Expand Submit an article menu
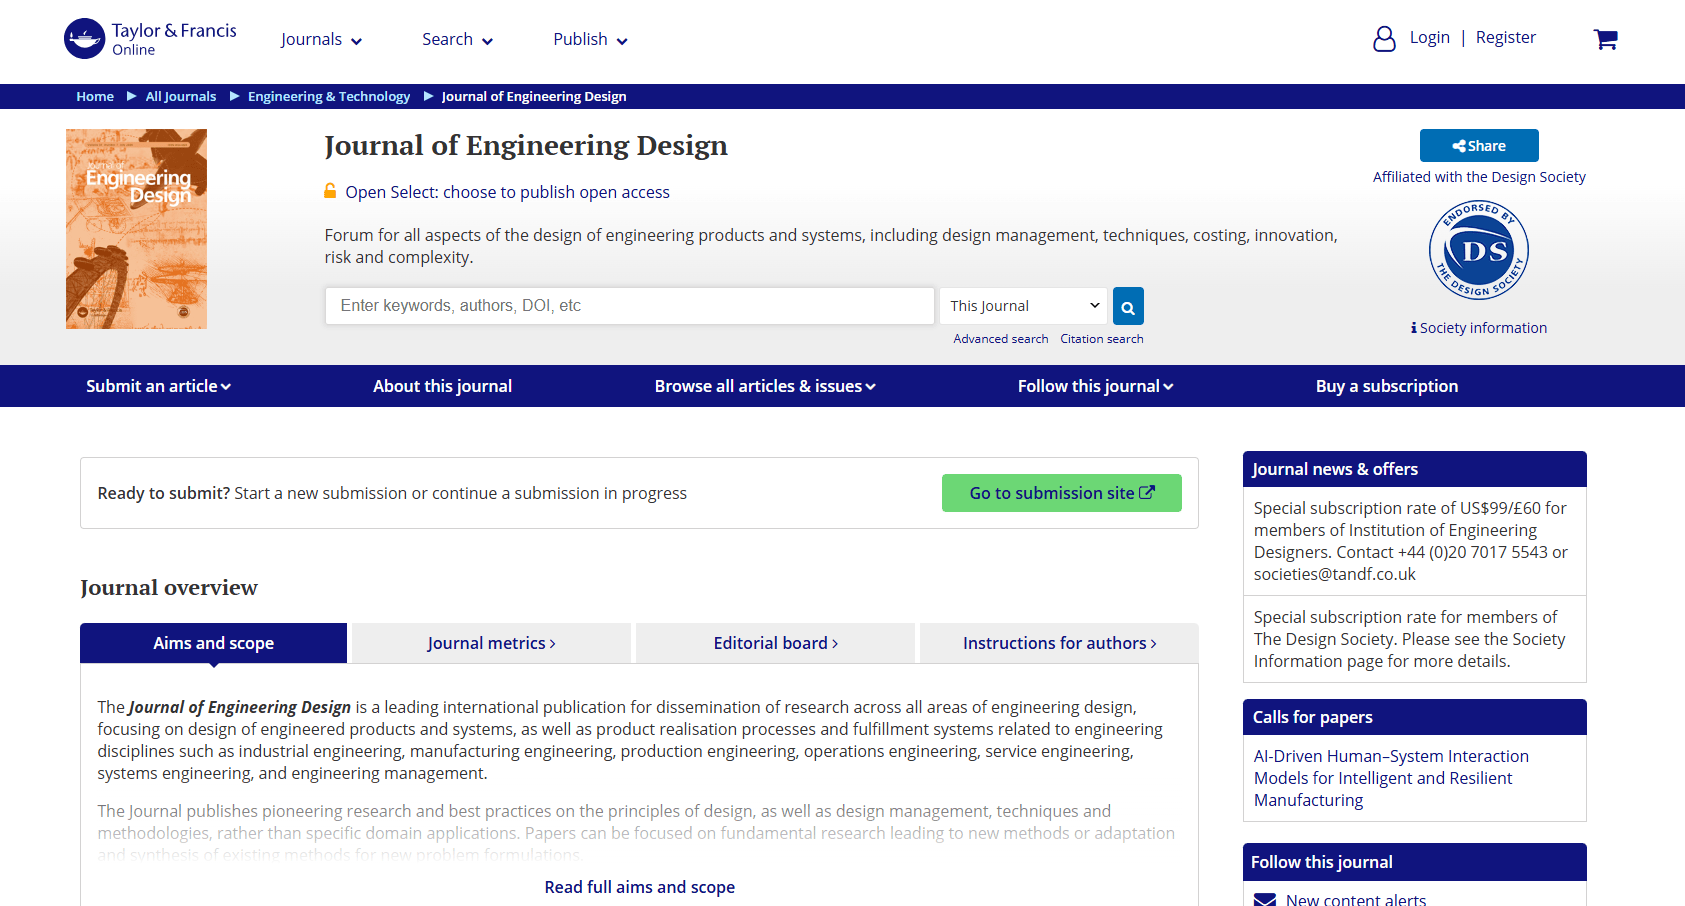Viewport: 1685px width, 906px height. point(158,386)
